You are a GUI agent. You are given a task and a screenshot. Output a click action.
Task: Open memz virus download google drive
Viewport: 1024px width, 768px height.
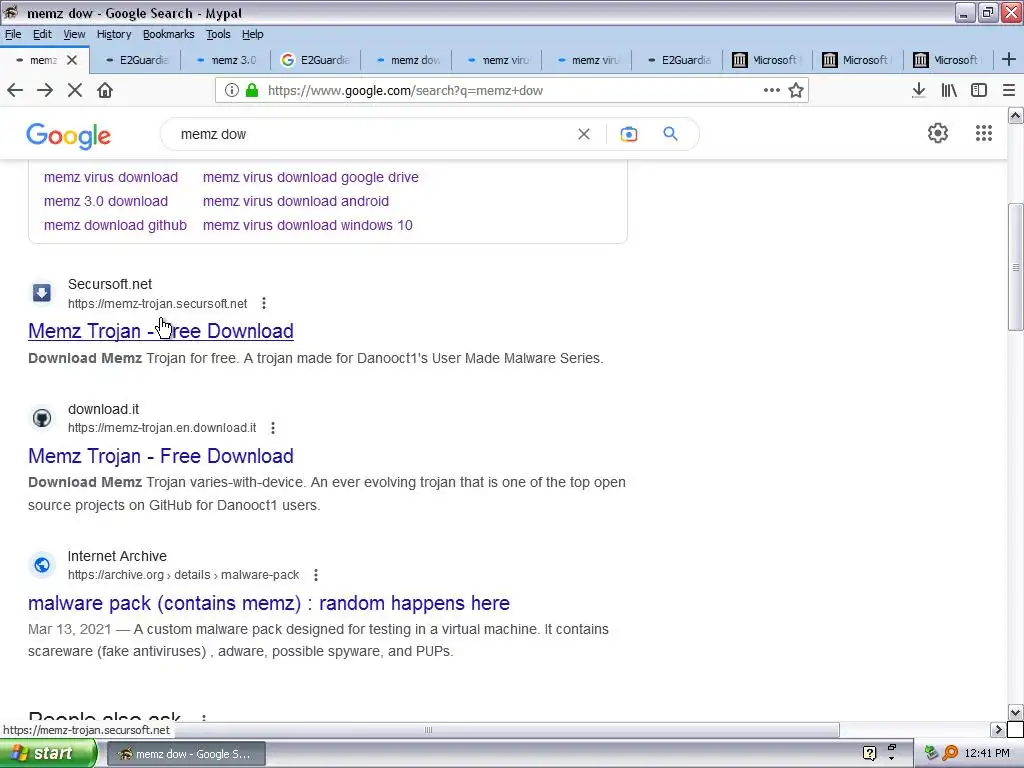click(311, 177)
